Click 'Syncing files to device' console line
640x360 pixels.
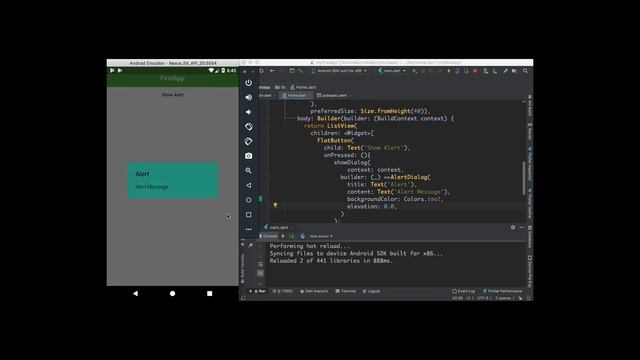356,253
